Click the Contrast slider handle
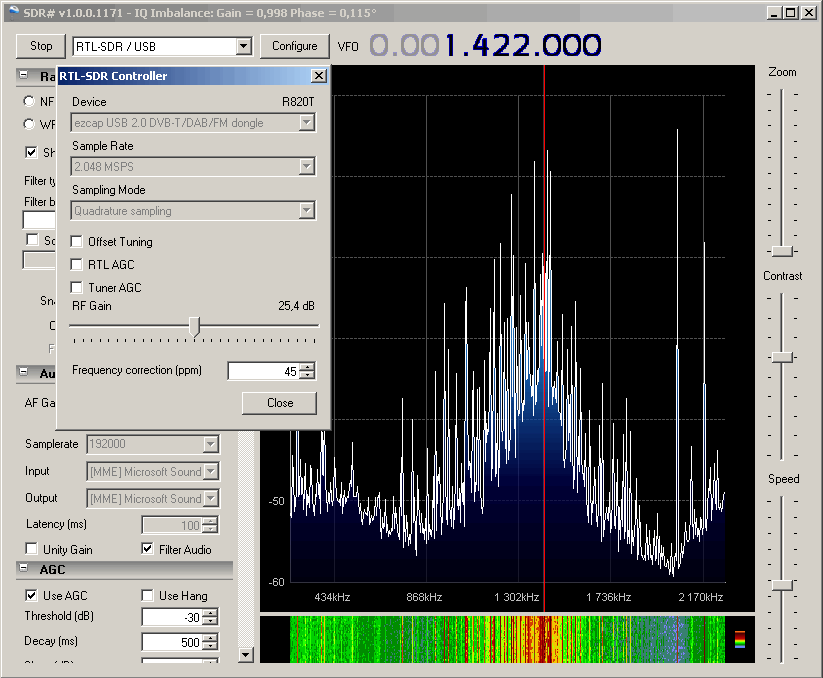 point(782,357)
